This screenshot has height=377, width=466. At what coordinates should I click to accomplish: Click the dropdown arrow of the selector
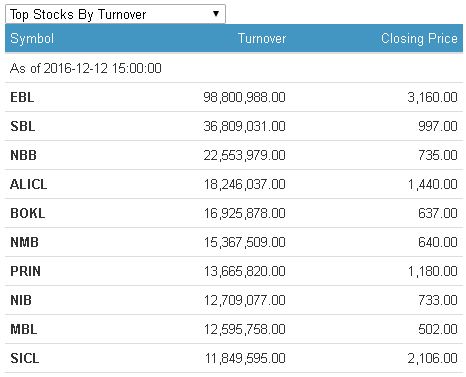(x=216, y=14)
